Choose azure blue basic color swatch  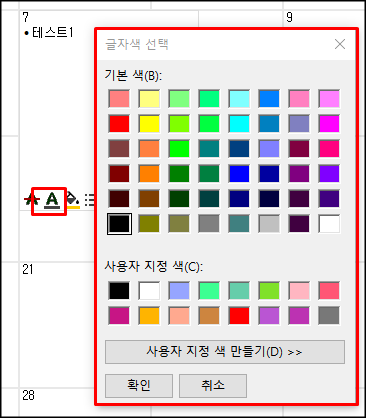click(x=269, y=99)
